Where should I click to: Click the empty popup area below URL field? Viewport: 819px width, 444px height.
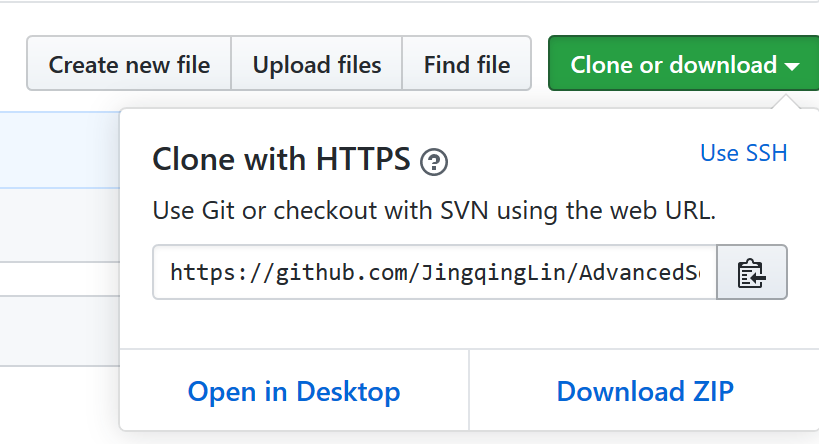tap(470, 324)
